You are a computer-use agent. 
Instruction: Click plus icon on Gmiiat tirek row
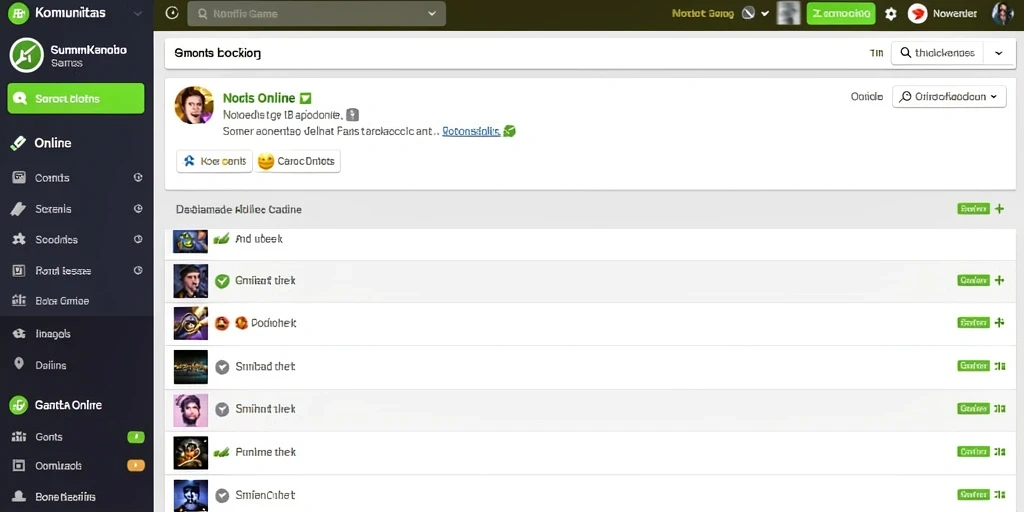click(x=999, y=280)
